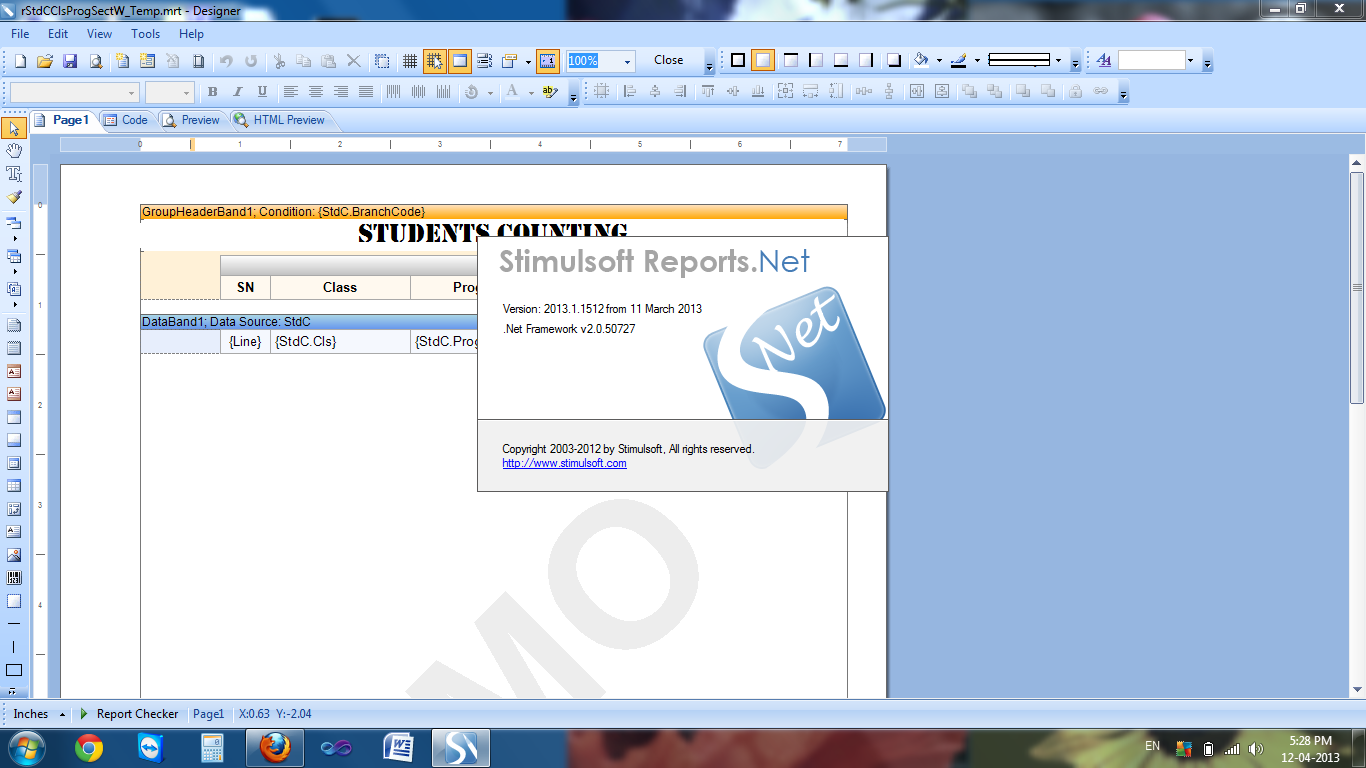Cut selection with the scissors icon
Screen dimensions: 1366x768
tap(279, 61)
